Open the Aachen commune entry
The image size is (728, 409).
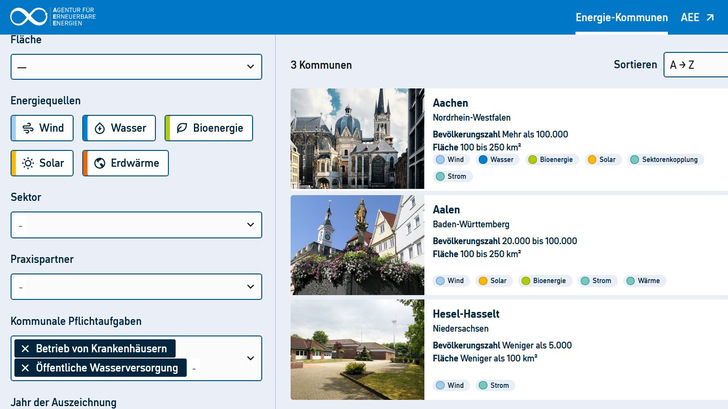pyautogui.click(x=450, y=103)
